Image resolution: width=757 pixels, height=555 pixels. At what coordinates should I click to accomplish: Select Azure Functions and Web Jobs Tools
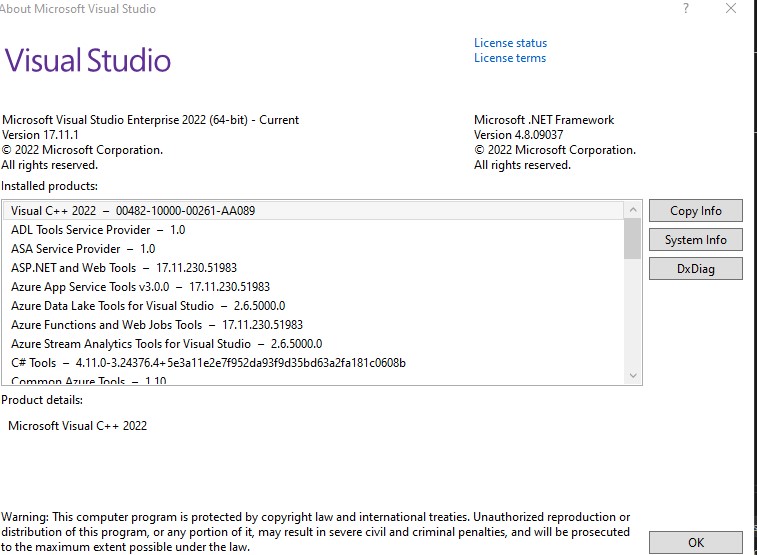coord(313,325)
